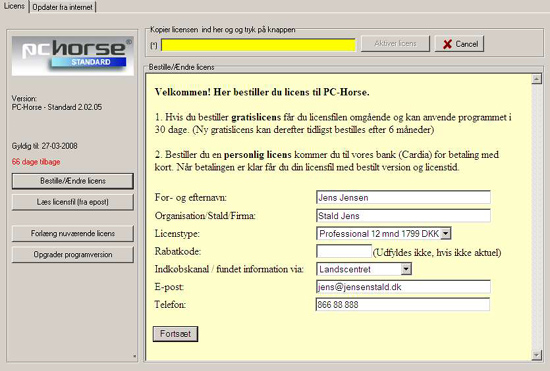This screenshot has width=550, height=371.
Task: Click the bold word 'gratislicens'
Action: 256,117
